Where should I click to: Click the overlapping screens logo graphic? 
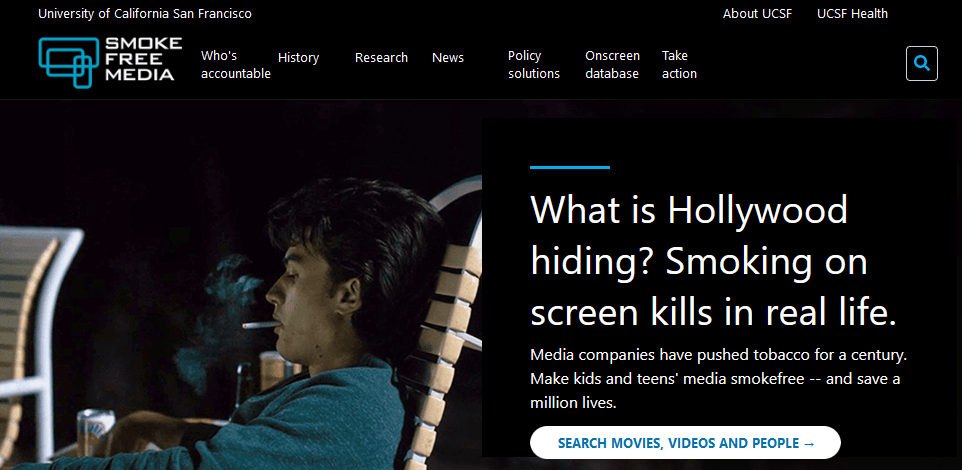(x=68, y=62)
